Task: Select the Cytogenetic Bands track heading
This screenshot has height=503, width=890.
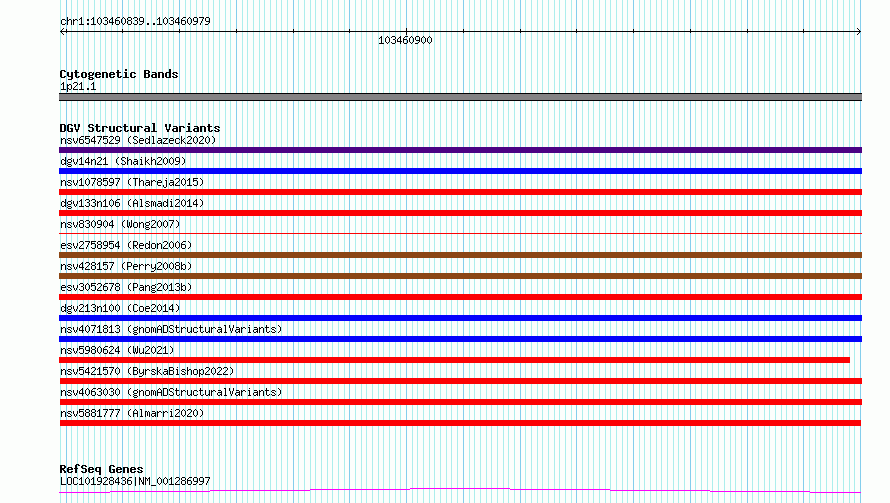Action: [119, 74]
